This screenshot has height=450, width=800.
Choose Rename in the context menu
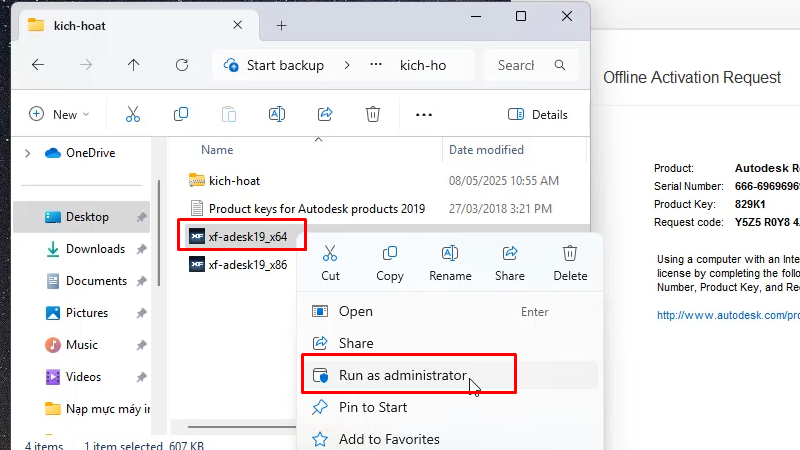(450, 263)
